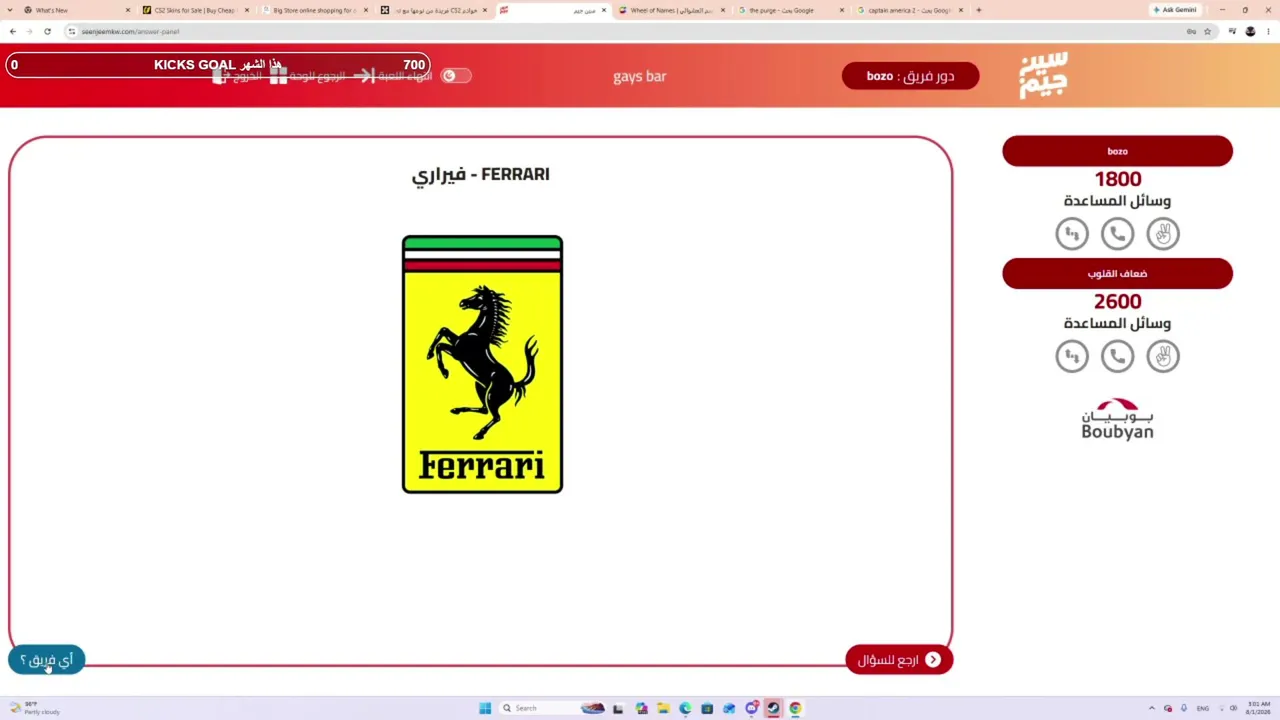Click the الخروج exit button in header
This screenshot has height=720, width=1280.
click(237, 76)
